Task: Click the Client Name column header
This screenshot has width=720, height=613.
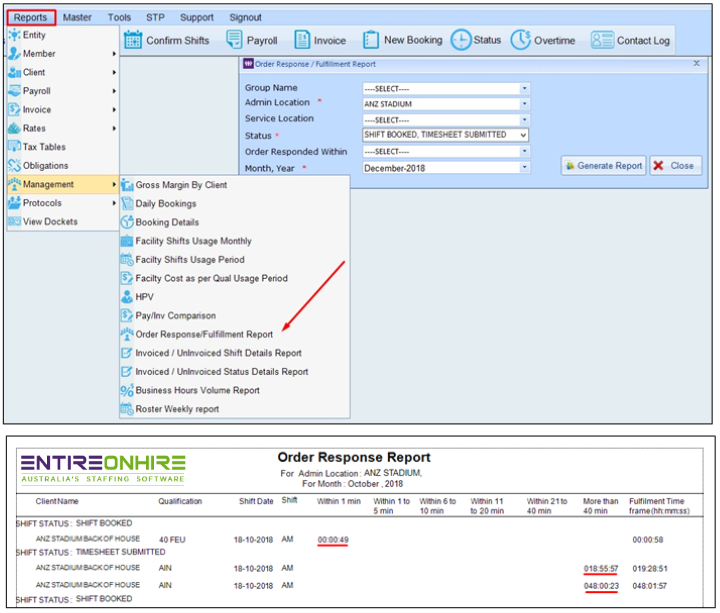Action: click(57, 501)
